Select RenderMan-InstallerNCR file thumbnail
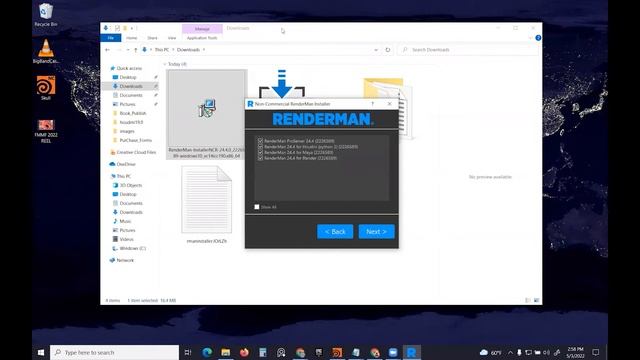Image resolution: width=640 pixels, height=360 pixels. coord(207,114)
